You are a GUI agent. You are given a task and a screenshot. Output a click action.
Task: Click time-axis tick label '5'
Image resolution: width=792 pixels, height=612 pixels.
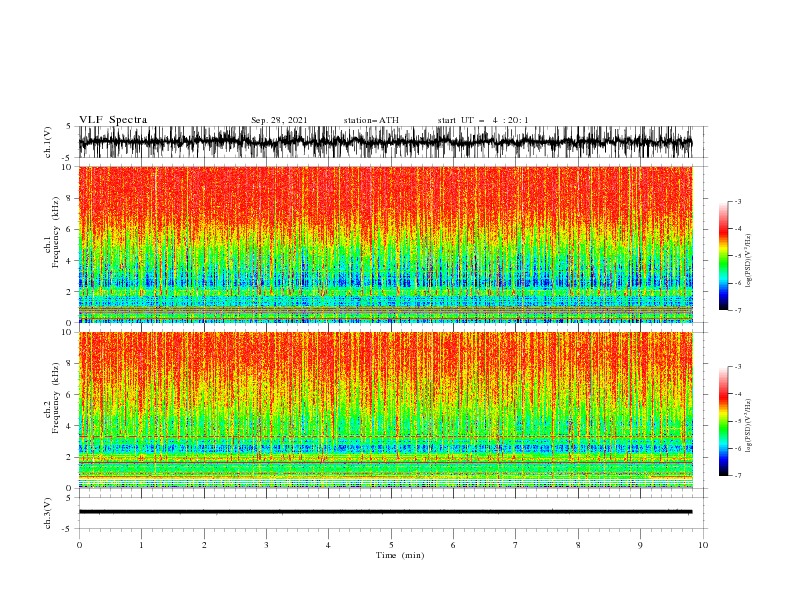pos(391,545)
